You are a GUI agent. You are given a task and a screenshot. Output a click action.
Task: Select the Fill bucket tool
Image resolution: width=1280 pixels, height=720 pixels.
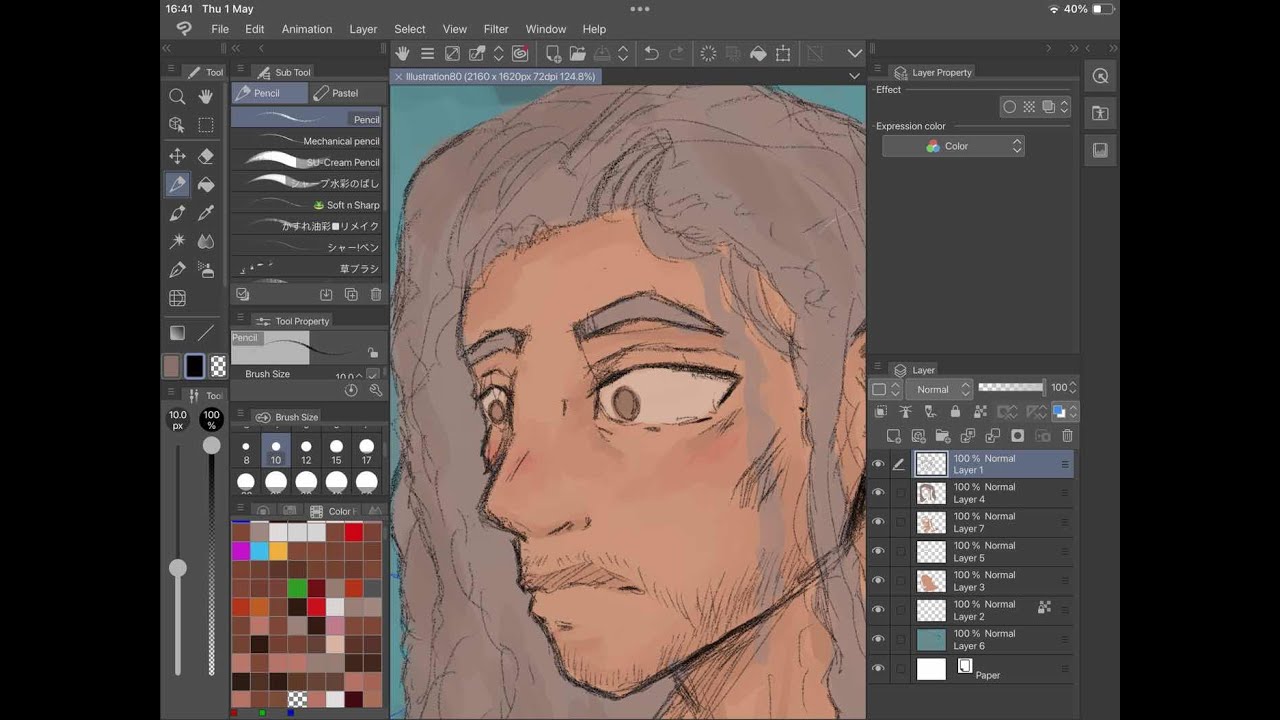tap(206, 185)
